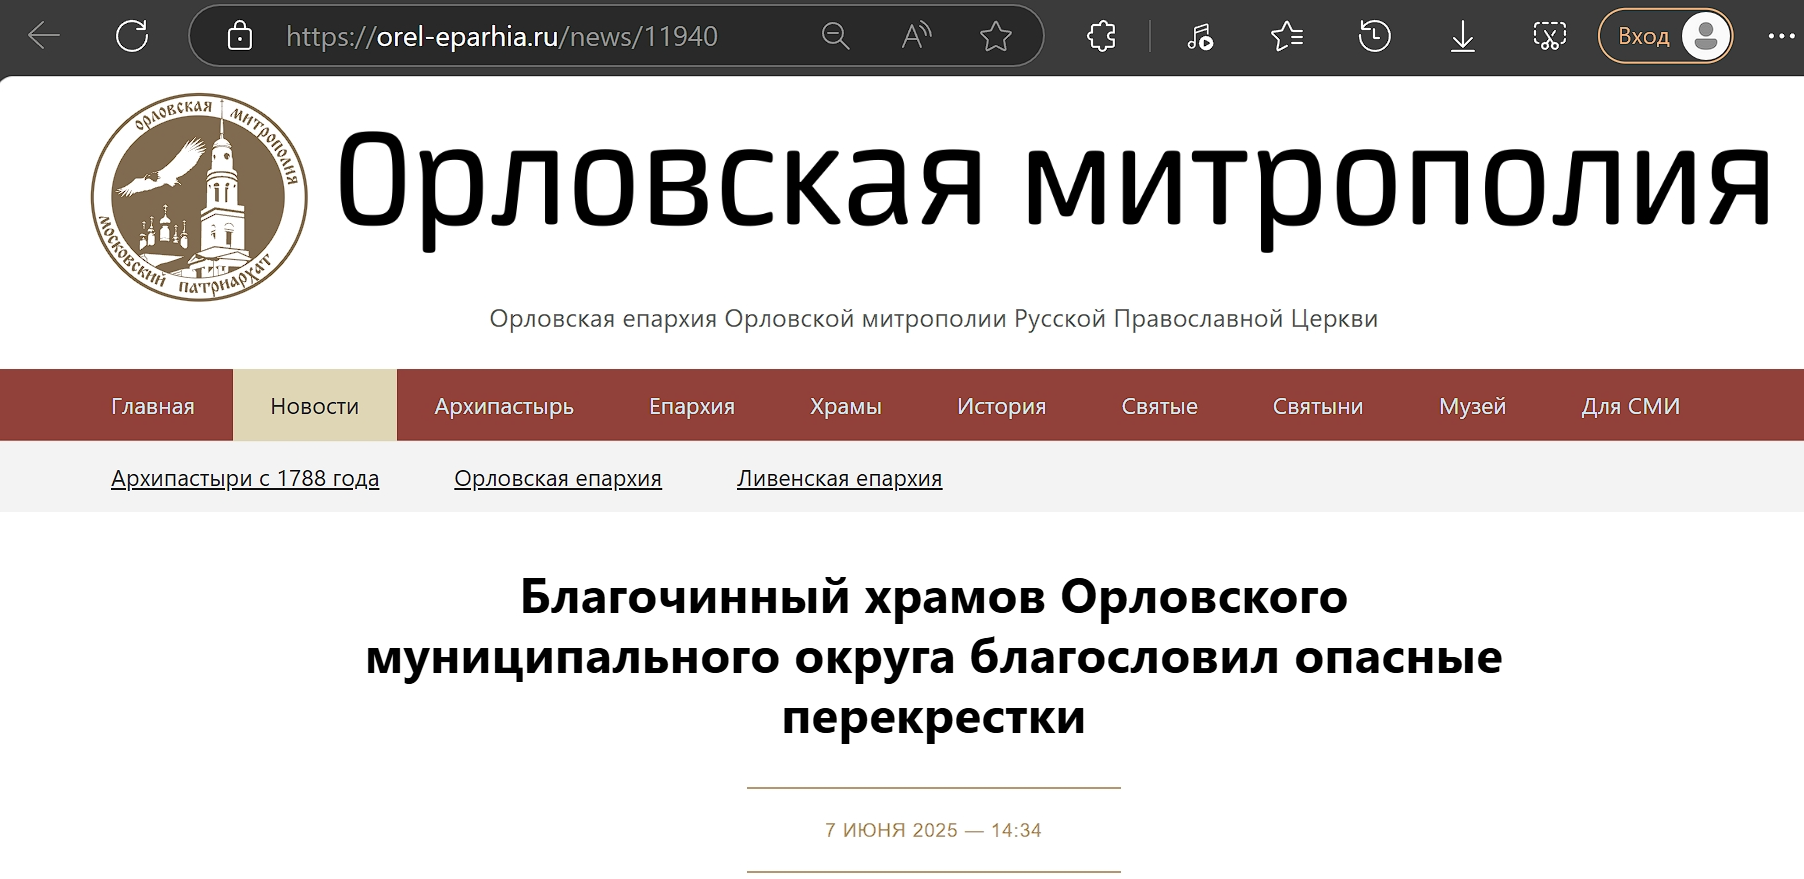Open the Downloads arrow icon
The image size is (1804, 879).
[x=1462, y=37]
